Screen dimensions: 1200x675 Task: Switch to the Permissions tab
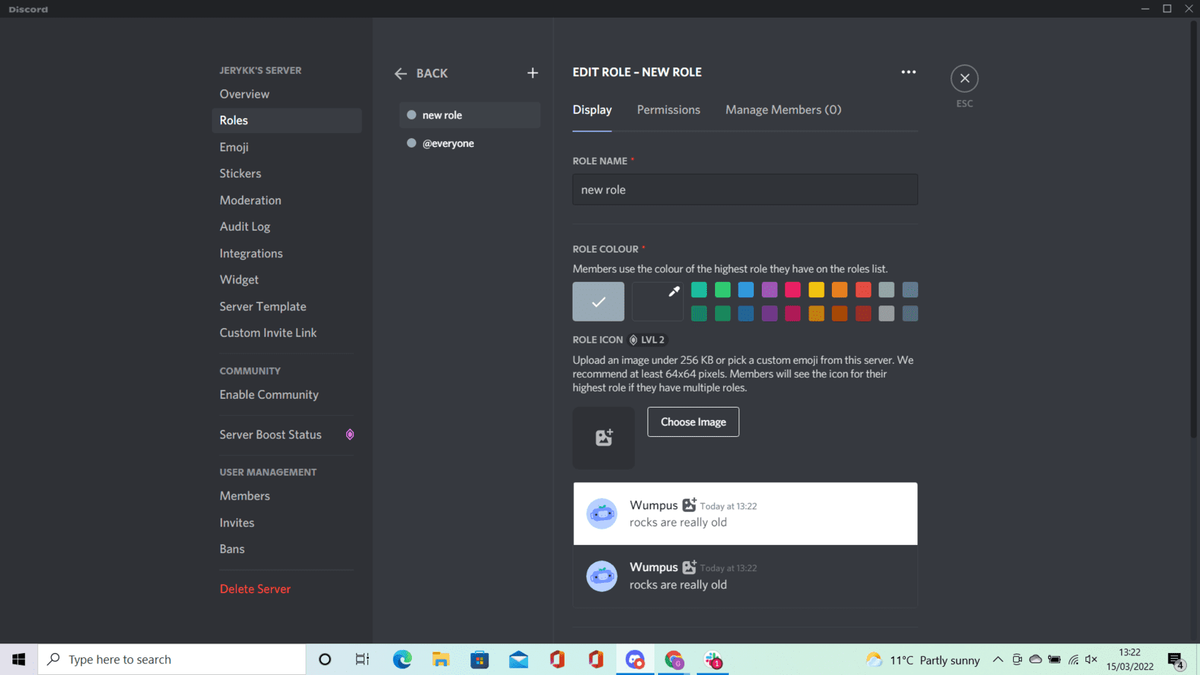[668, 110]
